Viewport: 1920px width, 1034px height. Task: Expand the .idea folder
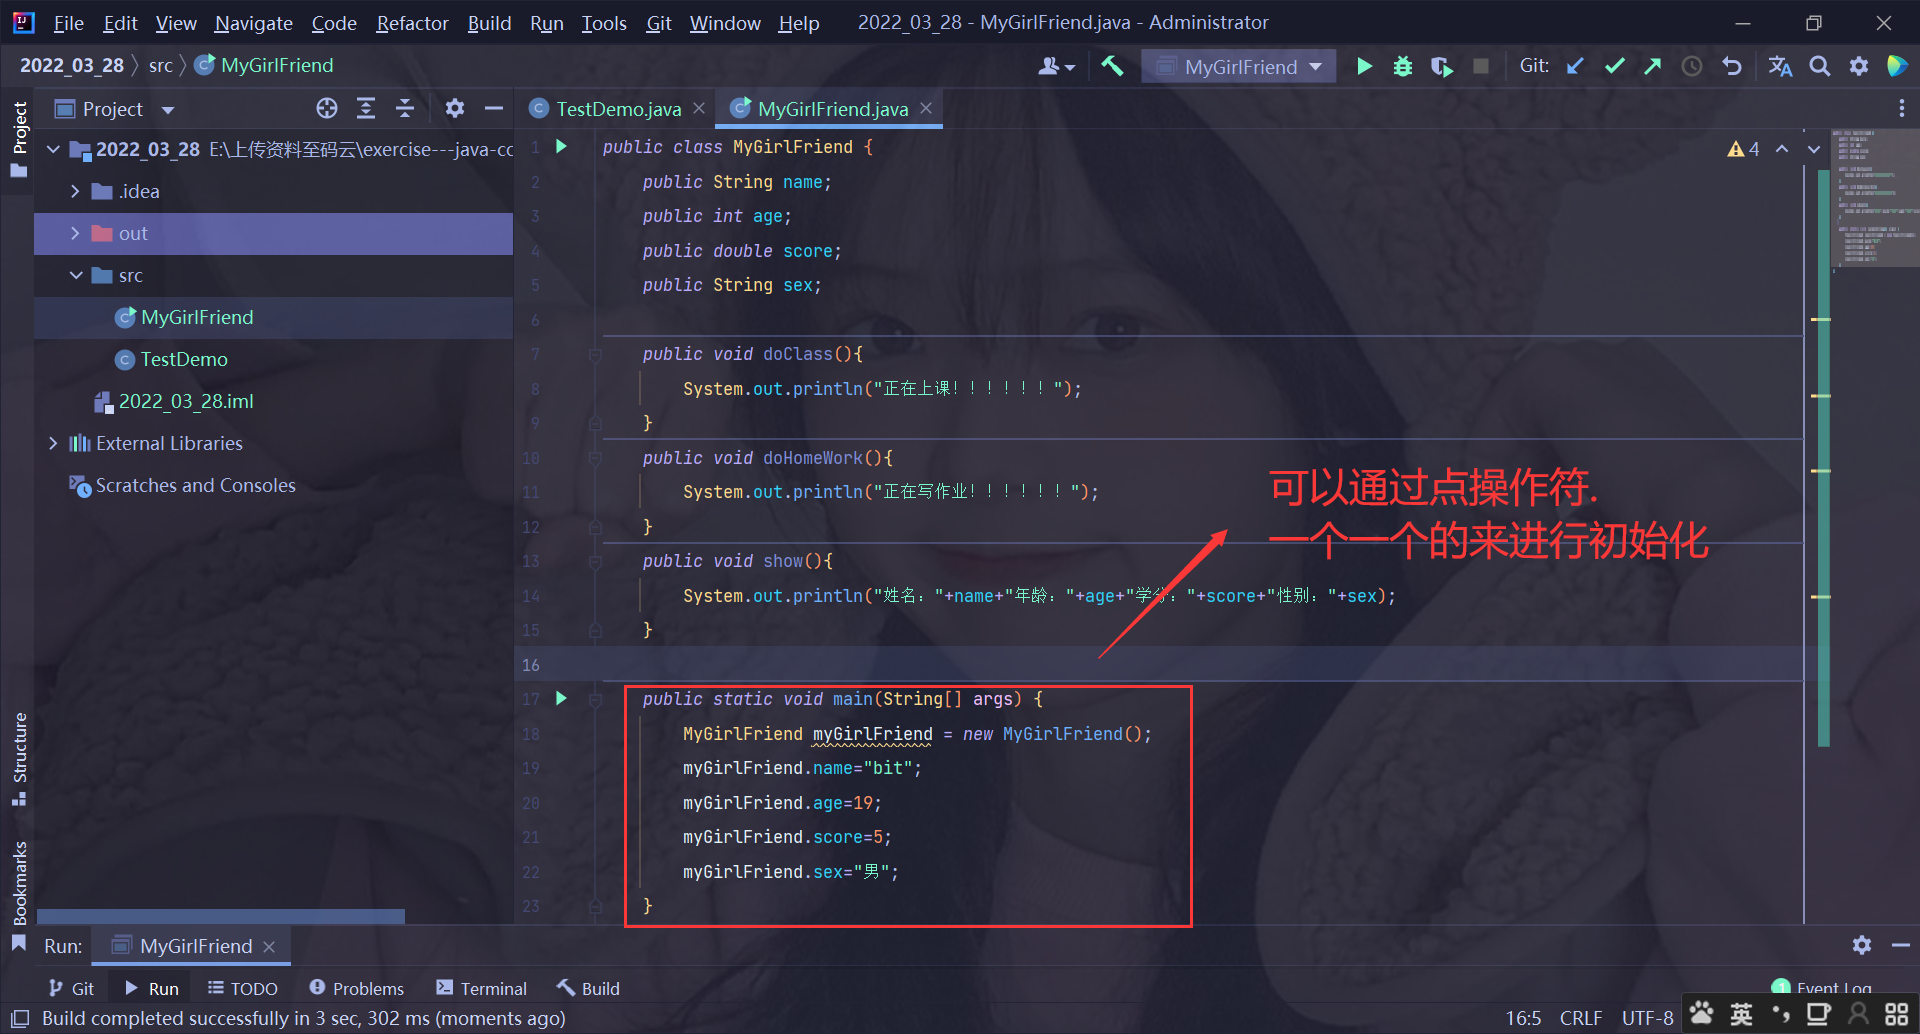click(x=75, y=191)
